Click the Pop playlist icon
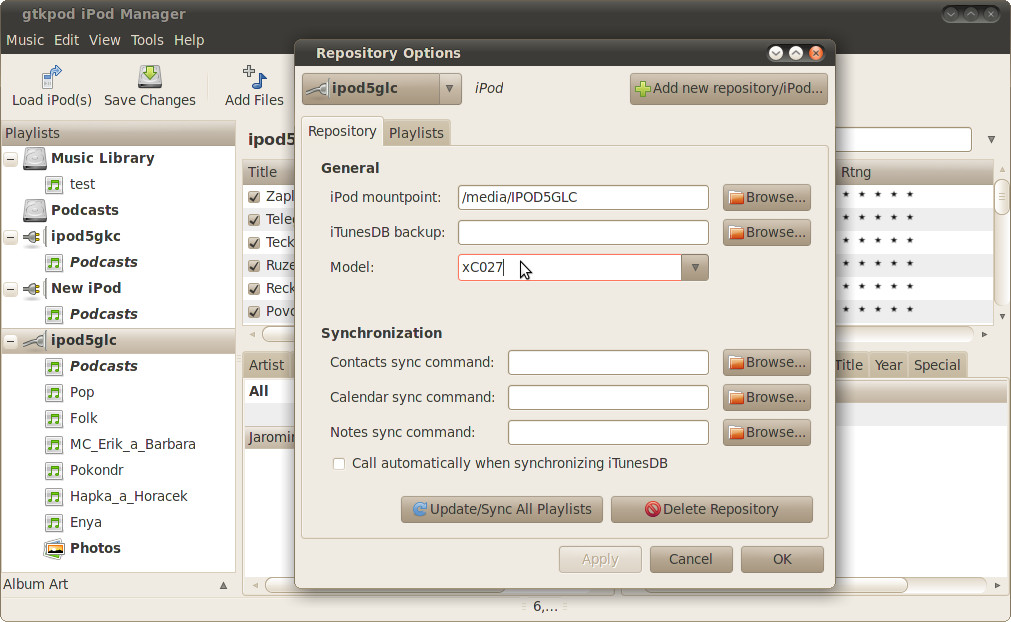The image size is (1011, 622). click(54, 393)
